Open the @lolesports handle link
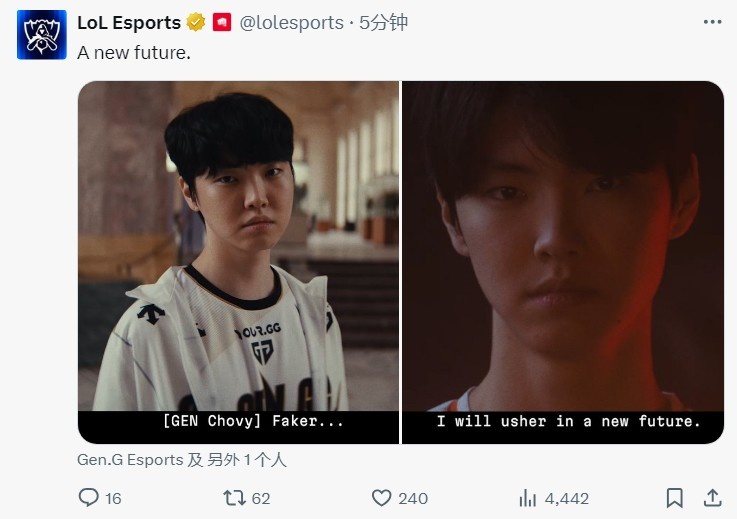 [291, 23]
